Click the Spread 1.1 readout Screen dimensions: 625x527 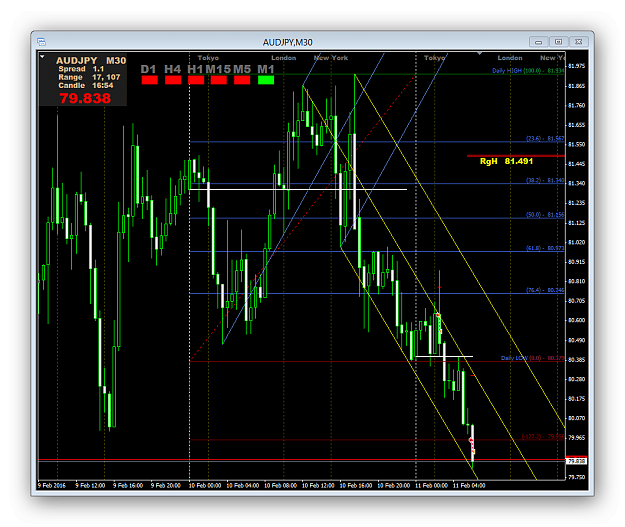81,69
